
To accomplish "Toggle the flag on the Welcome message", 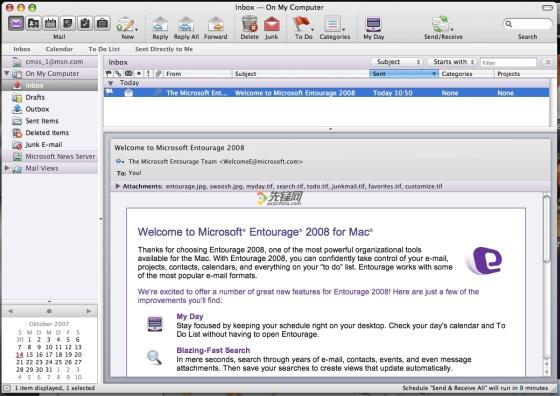I will coord(109,92).
